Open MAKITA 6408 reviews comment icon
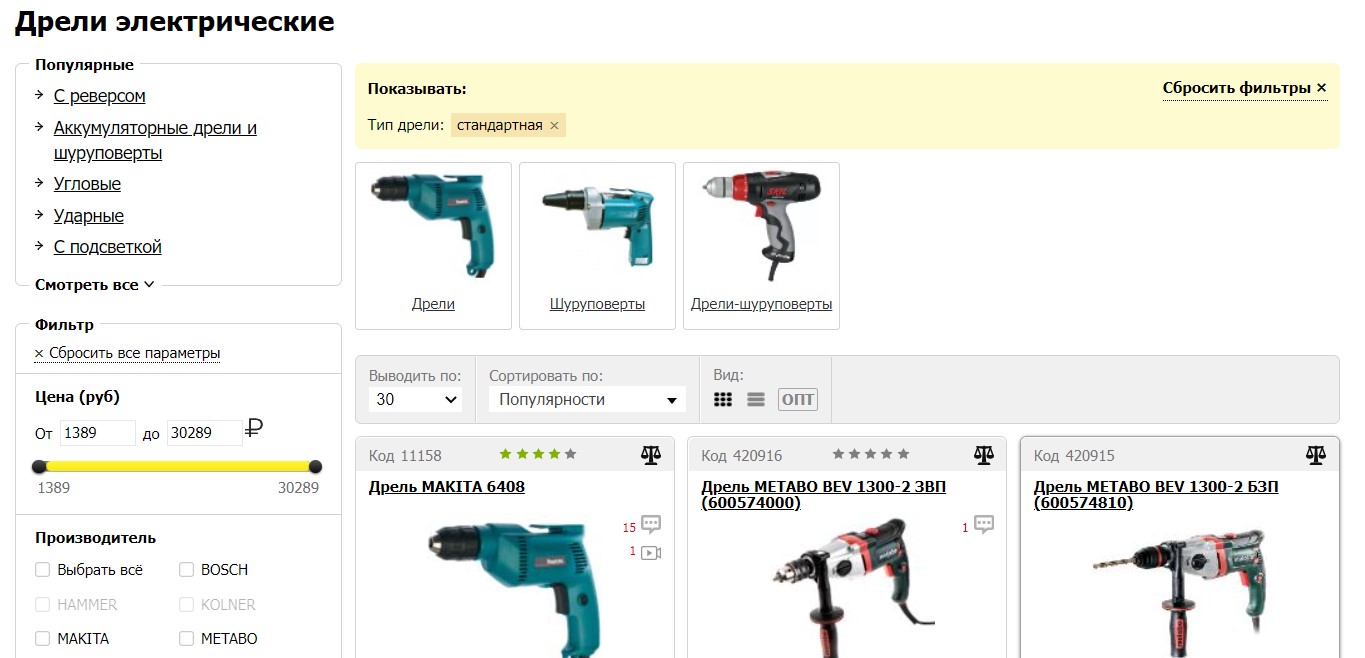1365x658 pixels. pos(651,524)
